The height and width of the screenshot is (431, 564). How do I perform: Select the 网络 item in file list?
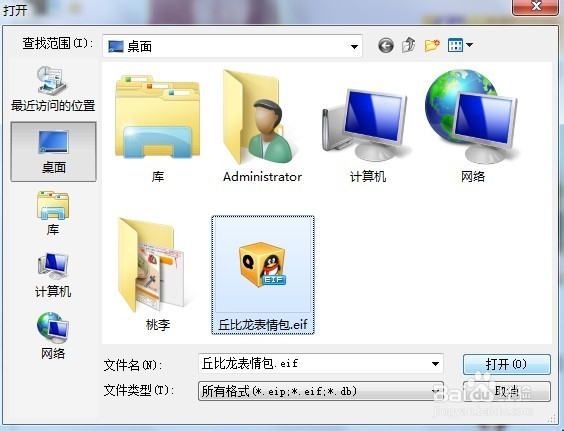click(x=472, y=126)
